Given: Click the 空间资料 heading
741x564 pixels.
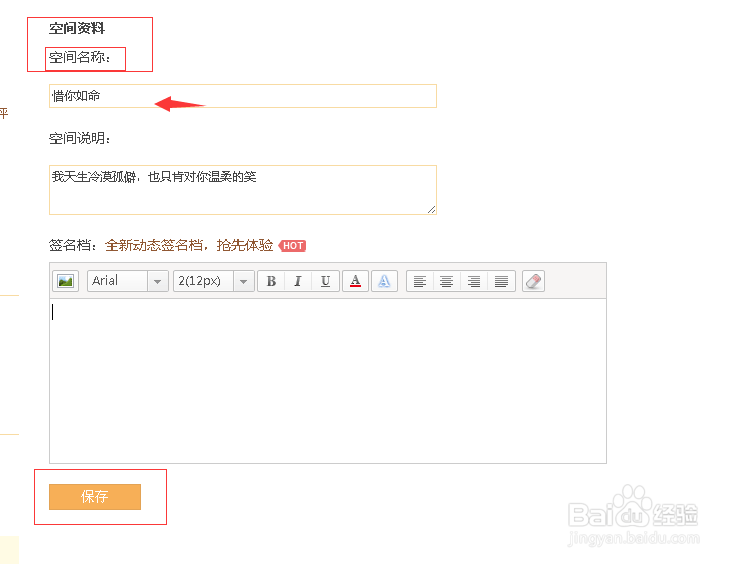Looking at the screenshot, I should [x=77, y=28].
